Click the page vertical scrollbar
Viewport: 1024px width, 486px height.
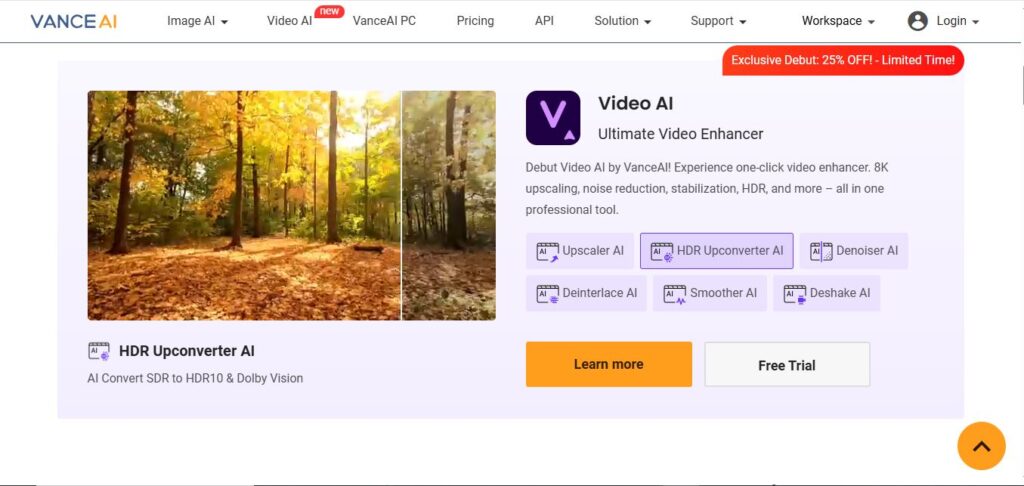pyautogui.click(x=1021, y=85)
